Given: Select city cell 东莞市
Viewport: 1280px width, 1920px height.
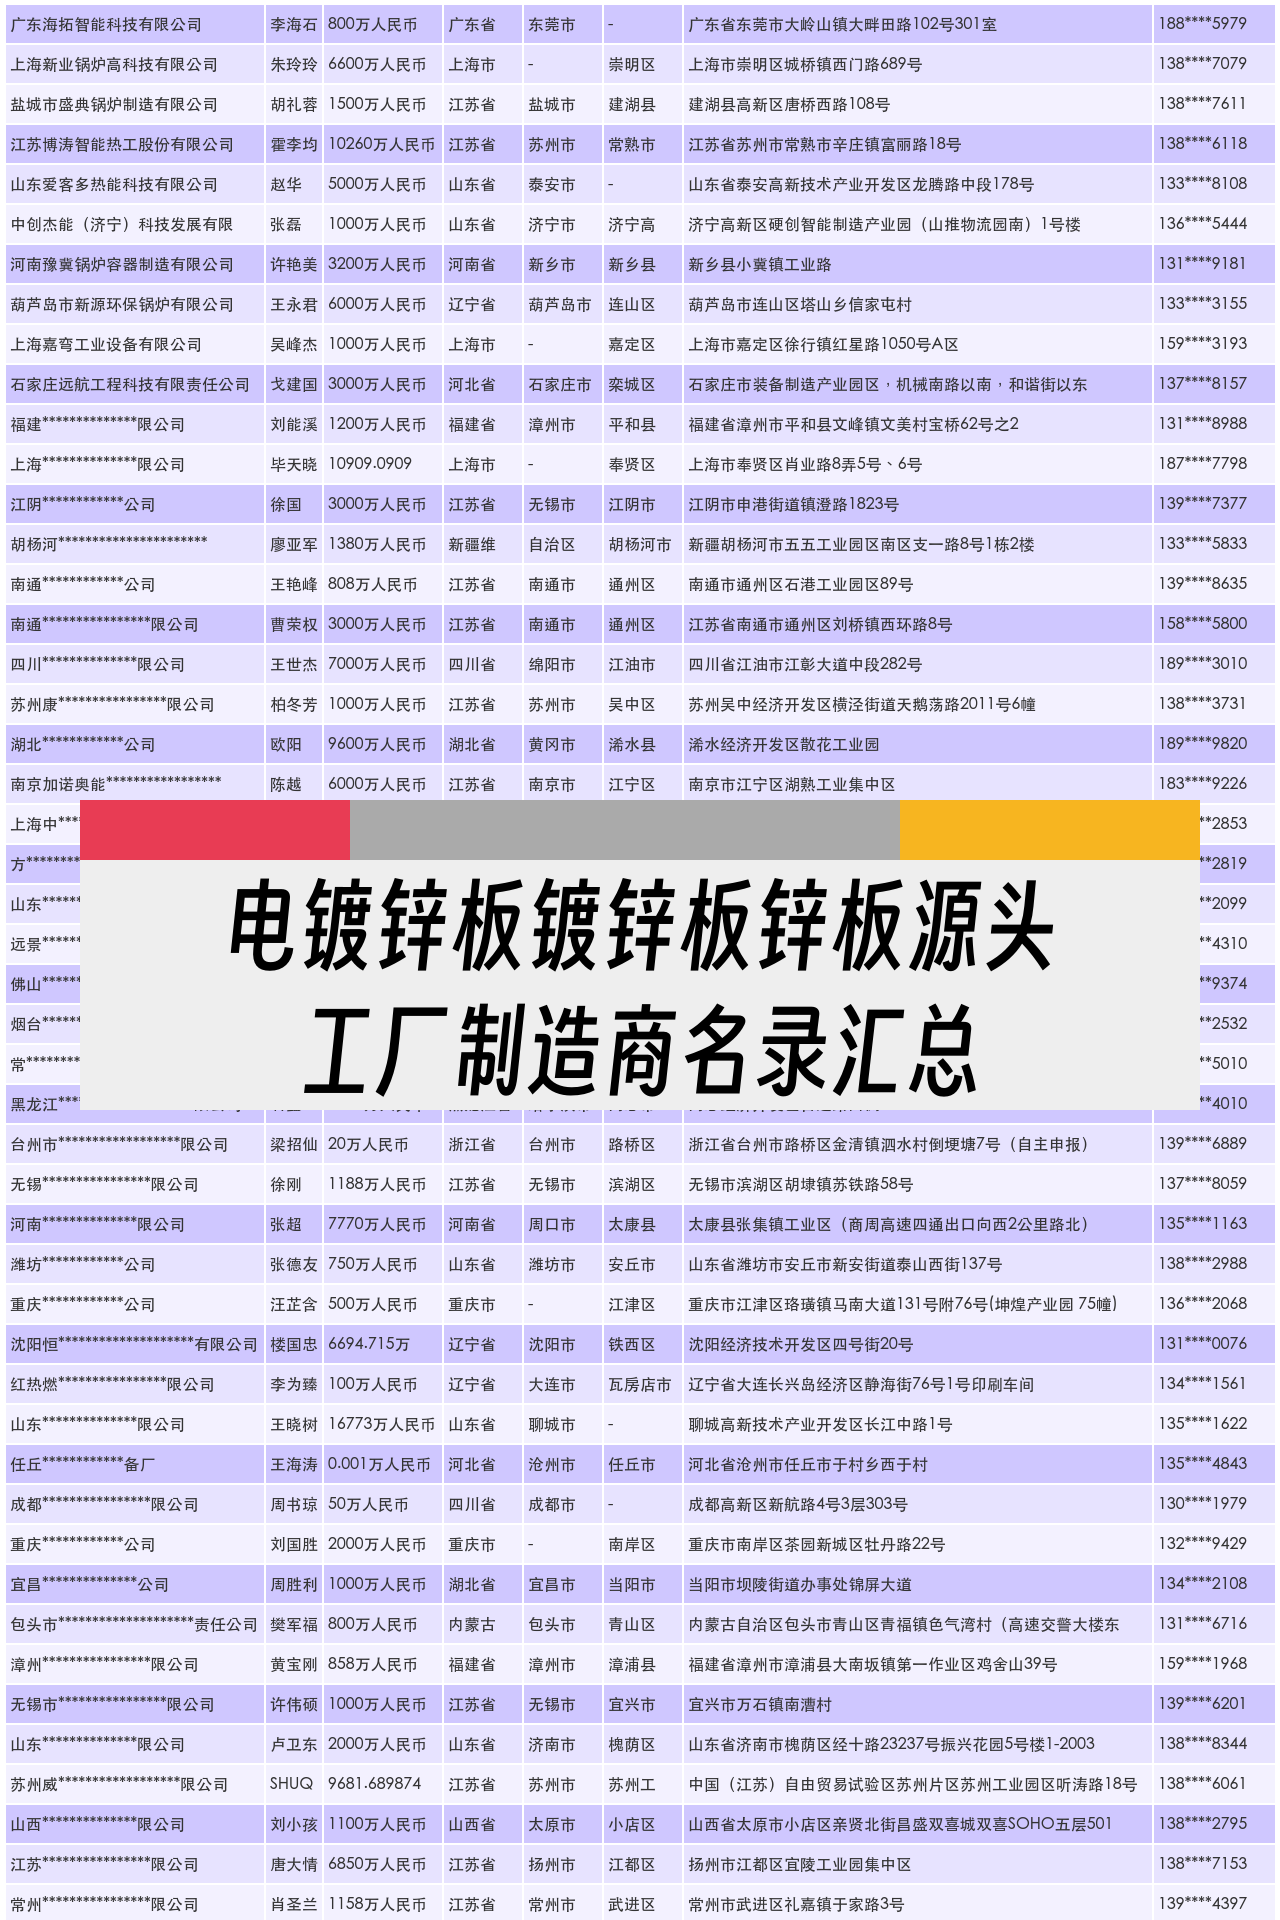Looking at the screenshot, I should tap(552, 24).
